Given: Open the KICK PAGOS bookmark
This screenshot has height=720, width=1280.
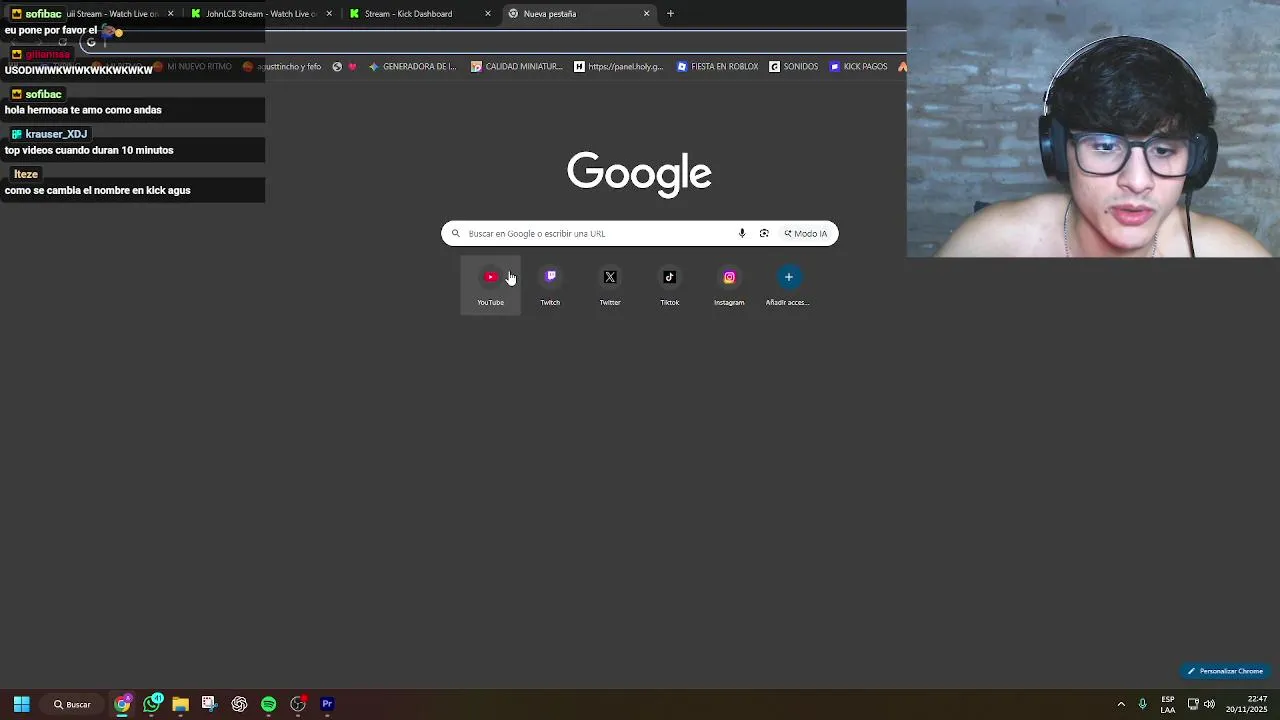Looking at the screenshot, I should [x=858, y=67].
